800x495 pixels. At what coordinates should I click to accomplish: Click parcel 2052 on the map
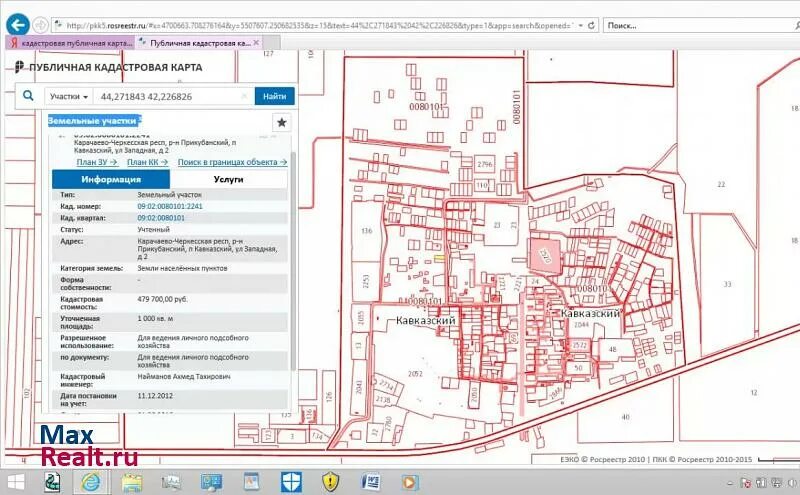point(415,374)
